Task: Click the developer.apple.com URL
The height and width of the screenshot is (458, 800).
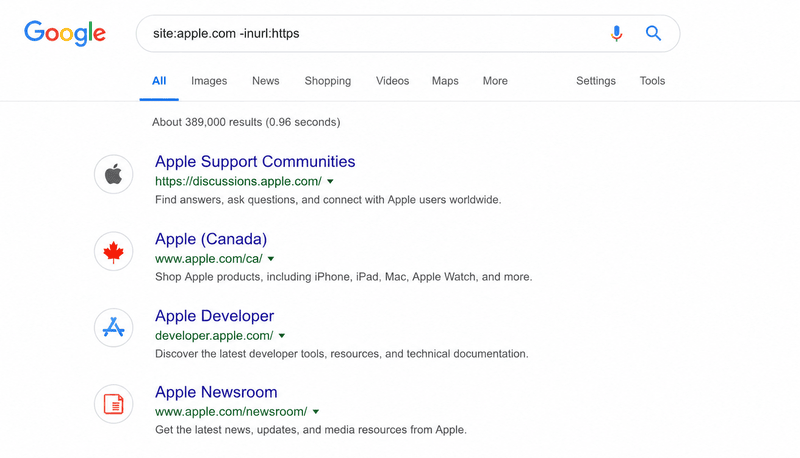Action: (x=214, y=336)
